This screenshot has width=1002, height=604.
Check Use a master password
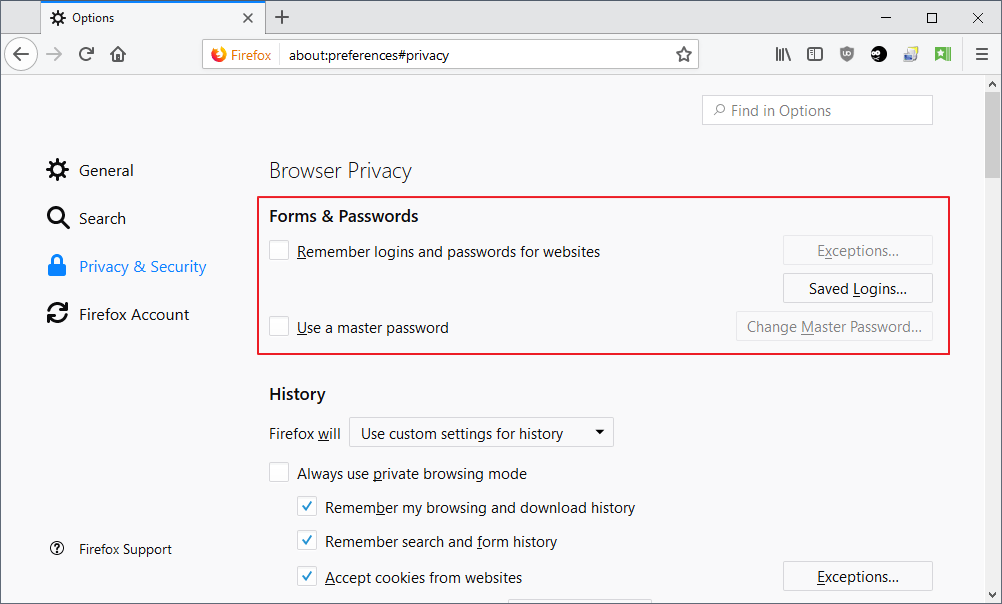[279, 327]
